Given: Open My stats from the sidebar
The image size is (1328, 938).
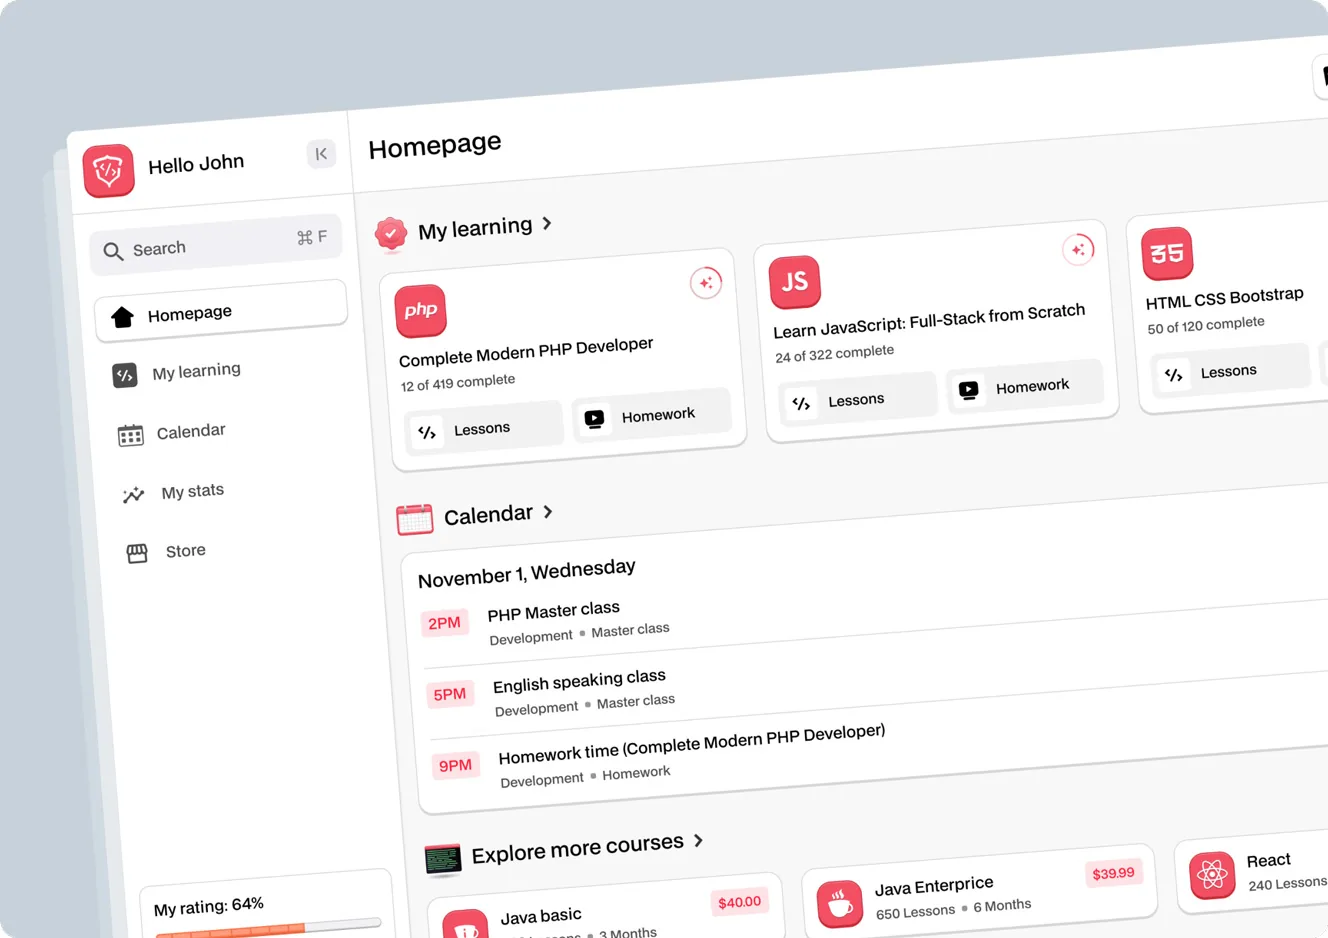Looking at the screenshot, I should click(192, 491).
